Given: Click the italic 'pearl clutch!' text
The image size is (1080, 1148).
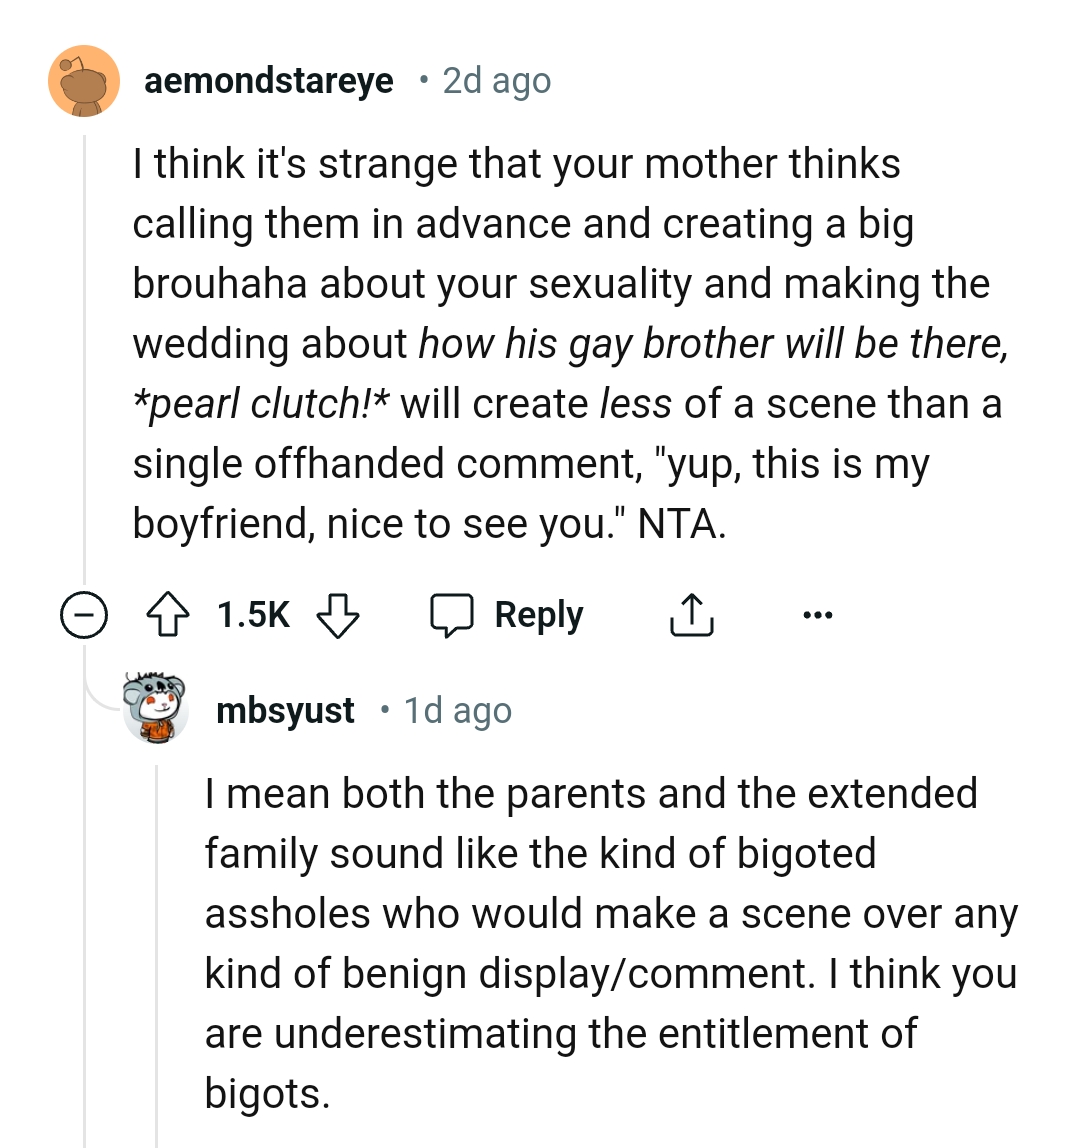Looking at the screenshot, I should point(260,404).
